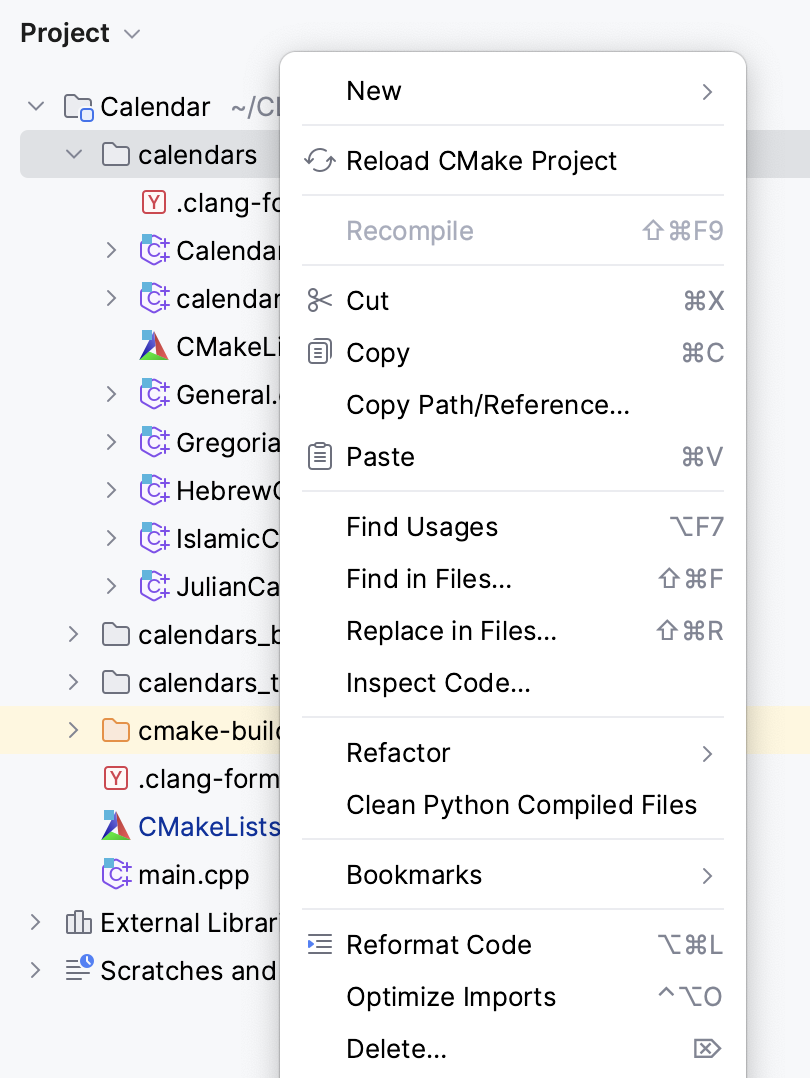810x1078 pixels.
Task: Select the Calendar project root item
Action: tap(154, 106)
